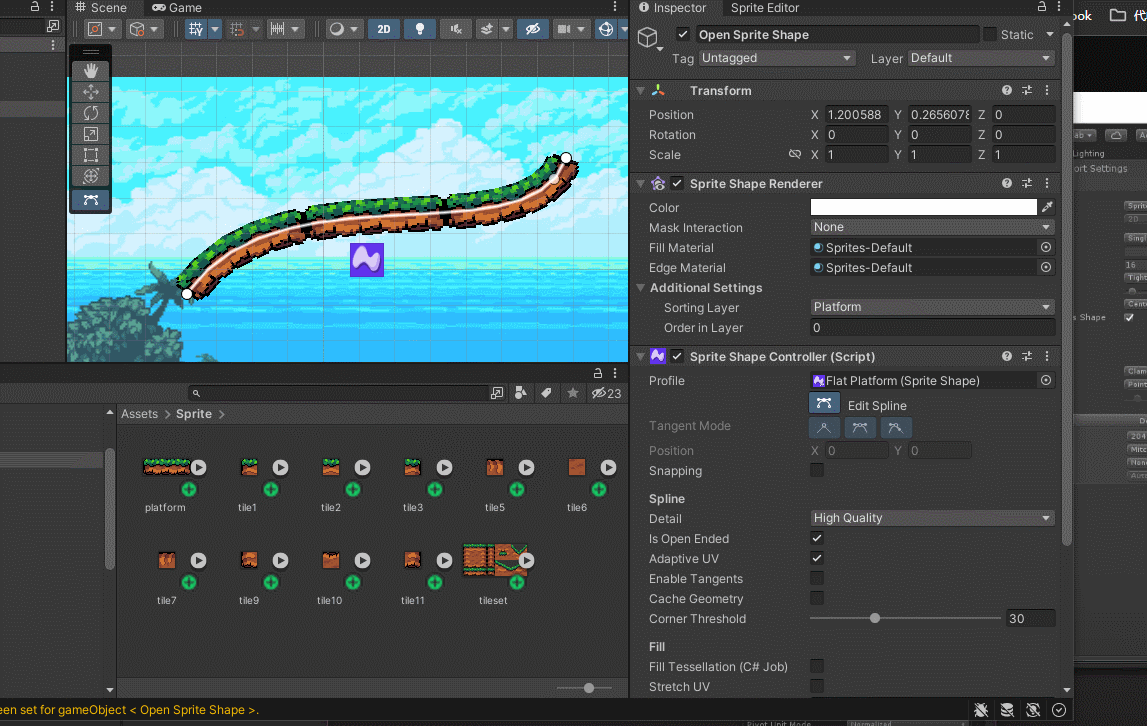This screenshot has height=726, width=1147.
Task: Enable the Cache Geometry checkbox
Action: [x=817, y=599]
